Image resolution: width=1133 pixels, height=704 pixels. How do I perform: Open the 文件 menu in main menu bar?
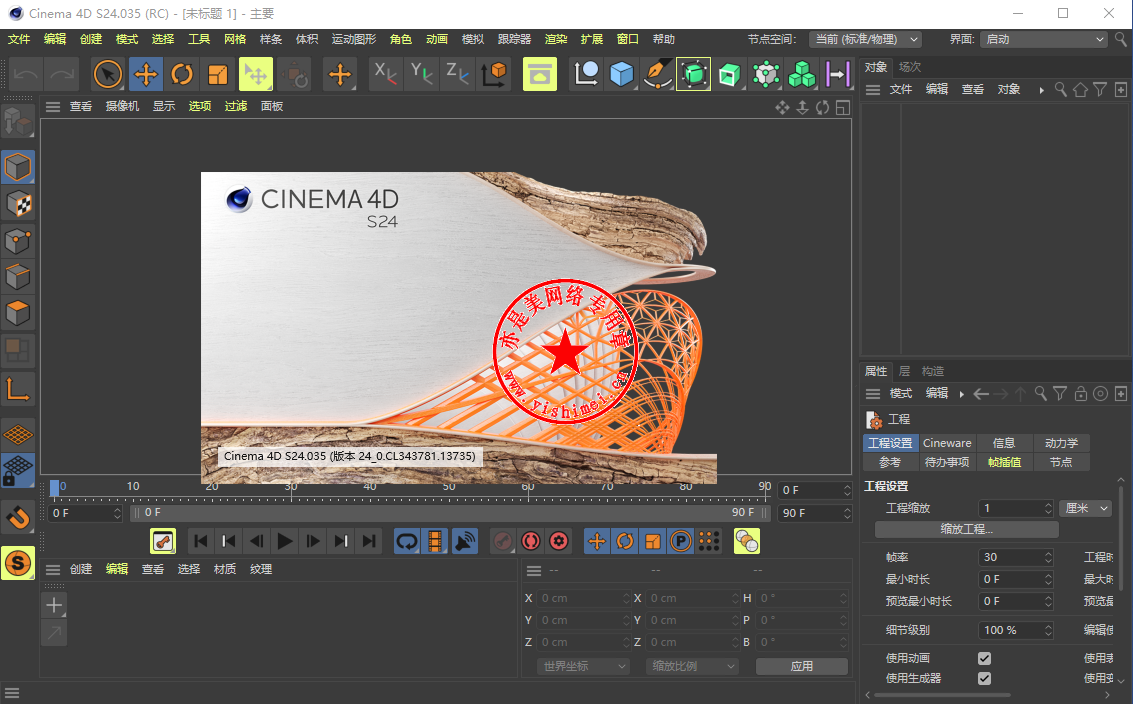19,39
